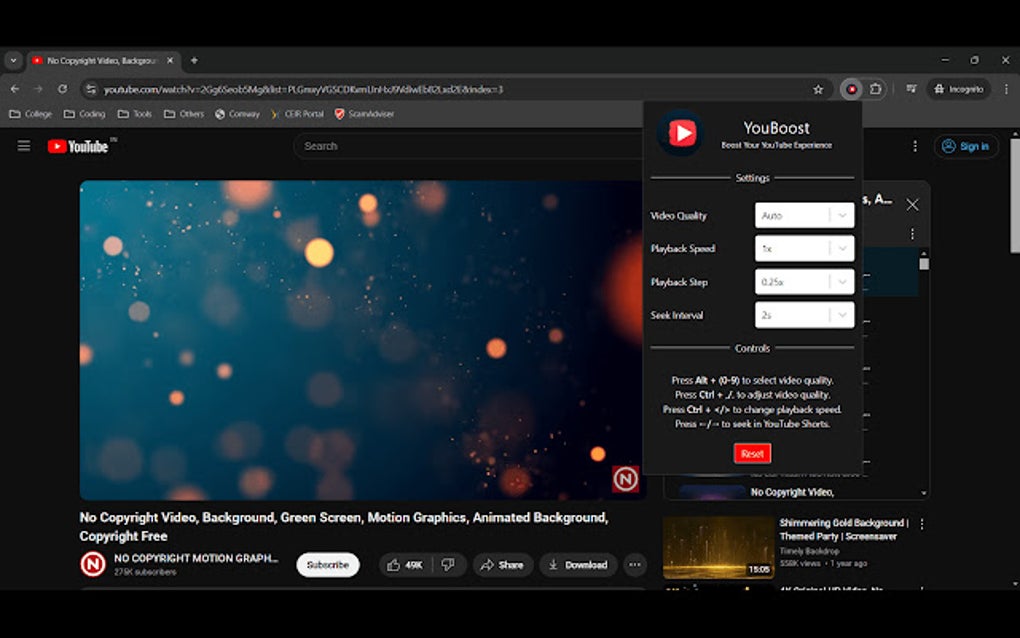1020x638 pixels.
Task: Close the playlist panel
Action: [x=912, y=205]
